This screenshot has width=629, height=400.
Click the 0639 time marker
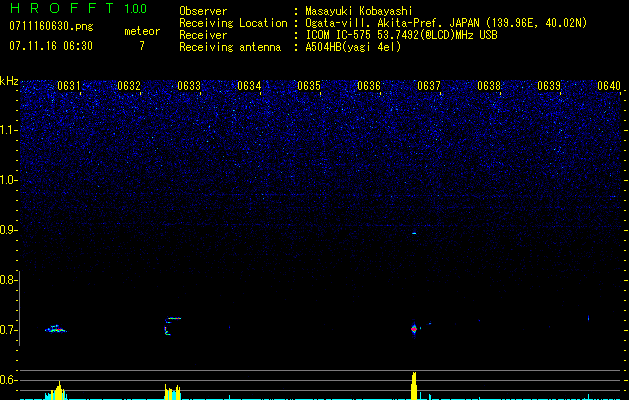pos(549,86)
